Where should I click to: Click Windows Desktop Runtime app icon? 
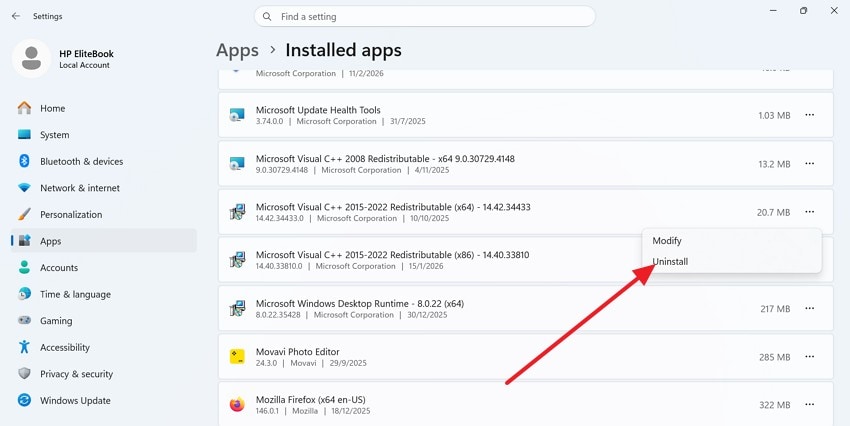(237, 308)
